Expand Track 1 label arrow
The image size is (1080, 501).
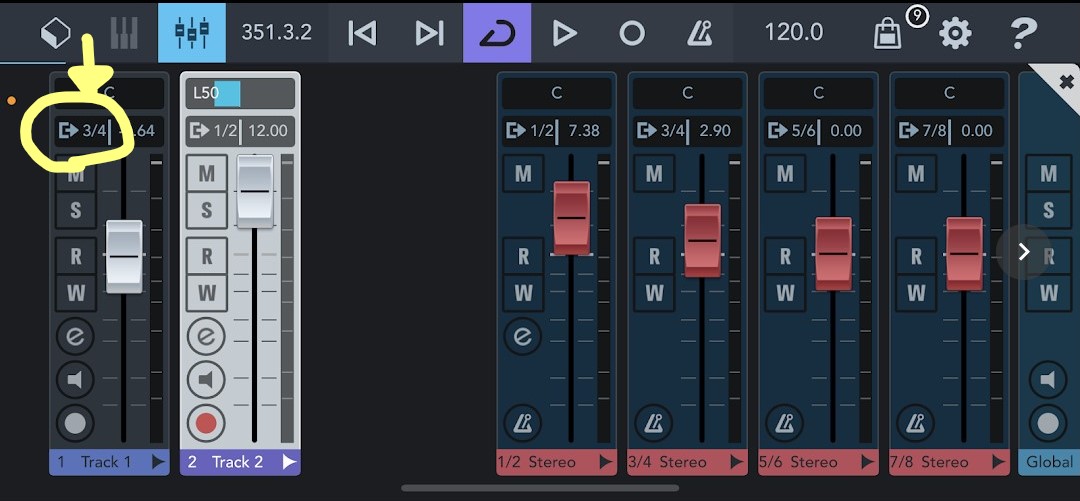tap(158, 462)
